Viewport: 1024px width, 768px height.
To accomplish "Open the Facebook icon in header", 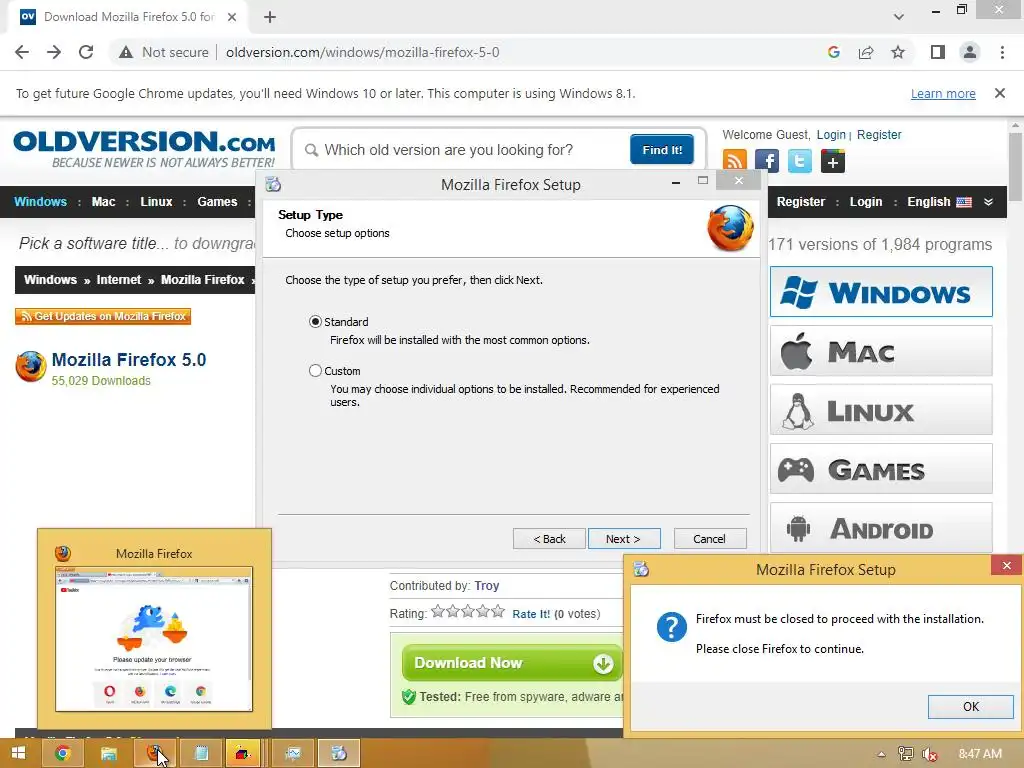I will pos(767,161).
